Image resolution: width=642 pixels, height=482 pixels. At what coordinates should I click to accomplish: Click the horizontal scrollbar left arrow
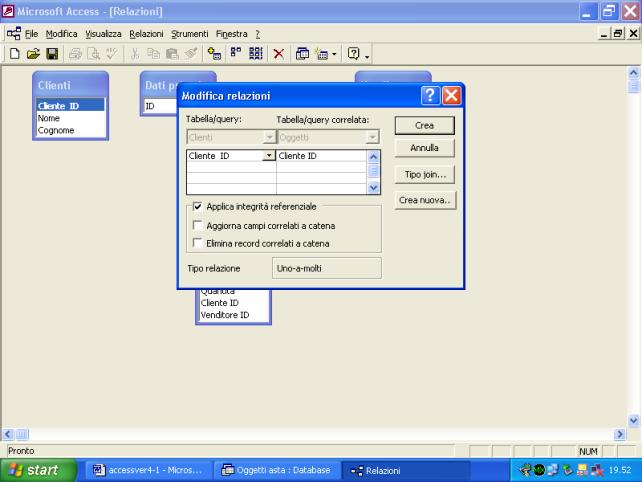(x=8, y=434)
